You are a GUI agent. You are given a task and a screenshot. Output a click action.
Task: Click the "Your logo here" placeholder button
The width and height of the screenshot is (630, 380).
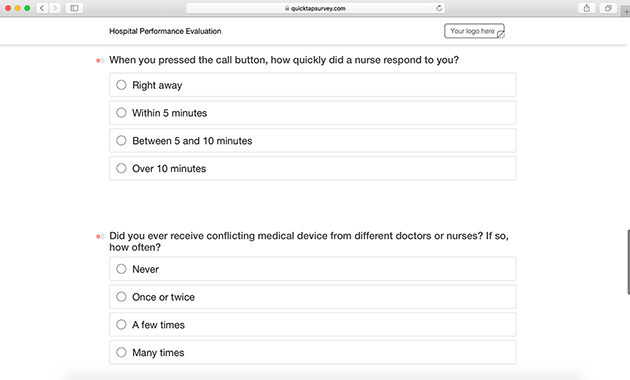tap(474, 31)
